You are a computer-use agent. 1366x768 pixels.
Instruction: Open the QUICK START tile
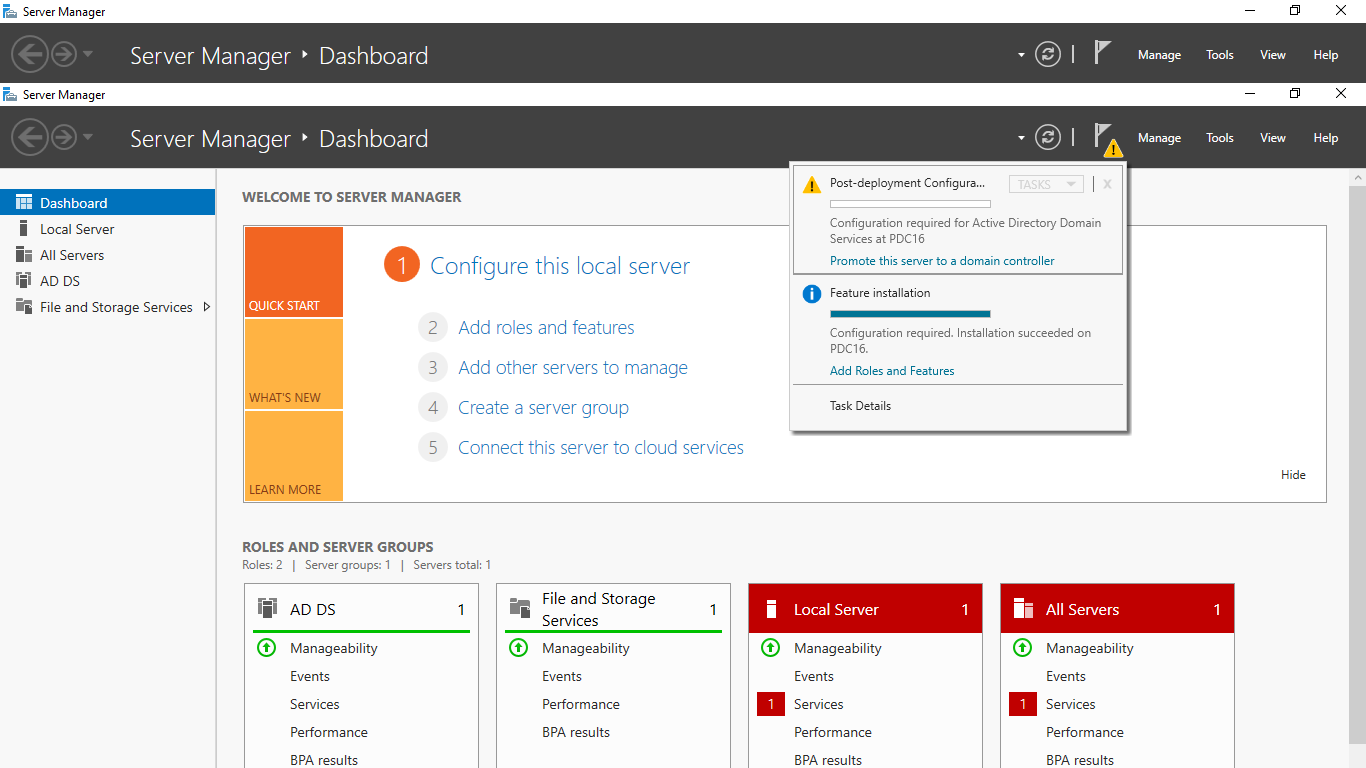[x=293, y=272]
